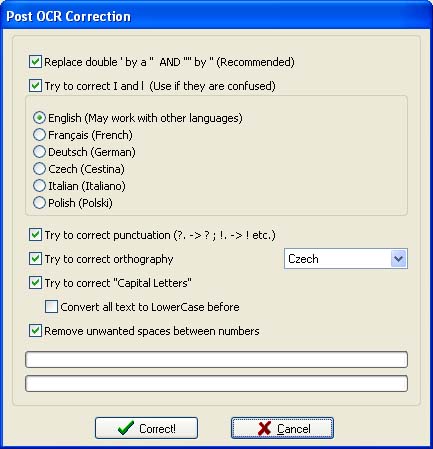The image size is (433, 449).
Task: Click the red X icon on Cancel
Action: pyautogui.click(x=264, y=428)
